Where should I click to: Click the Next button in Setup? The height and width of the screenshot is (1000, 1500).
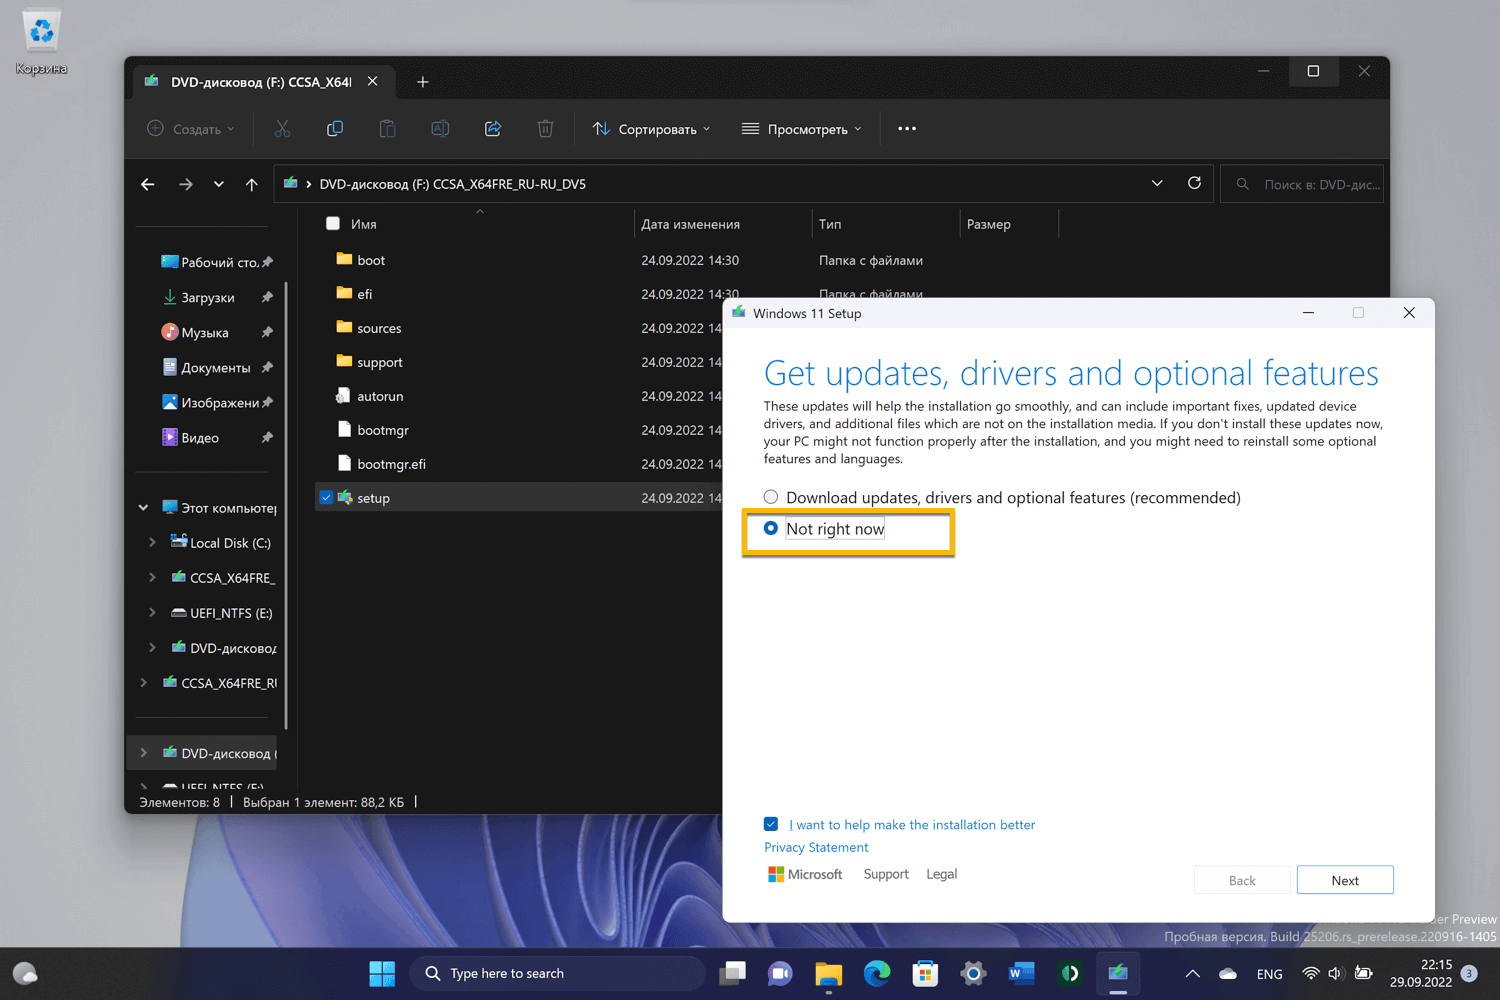1344,880
